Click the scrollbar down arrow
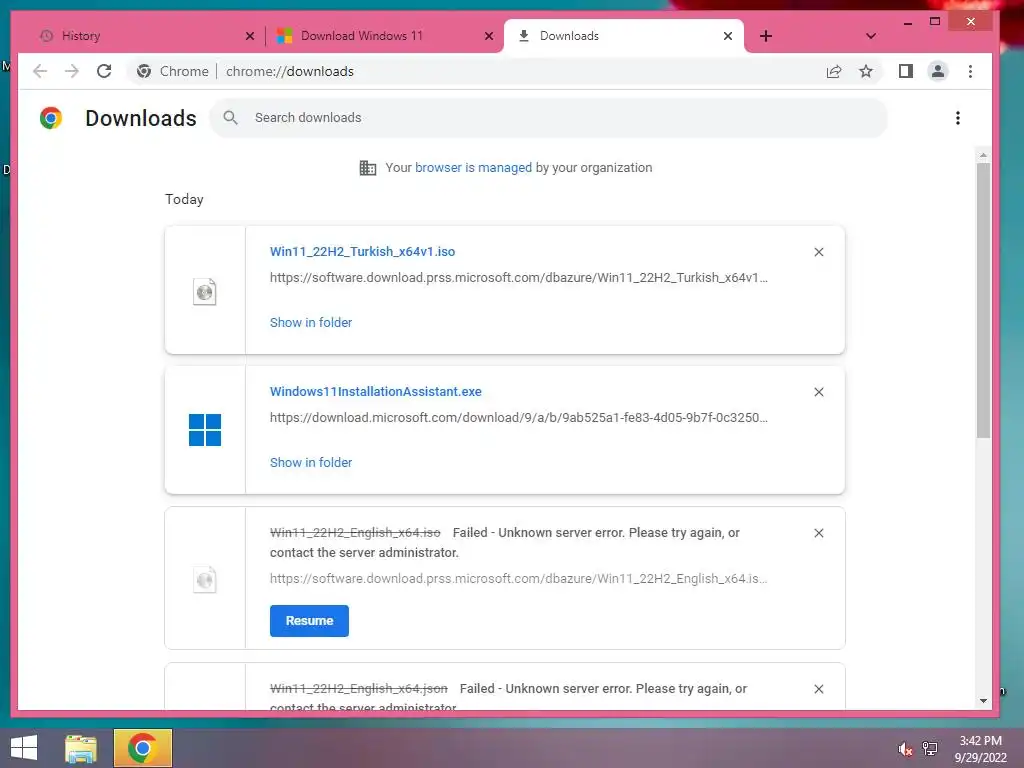The image size is (1024, 768). click(983, 701)
